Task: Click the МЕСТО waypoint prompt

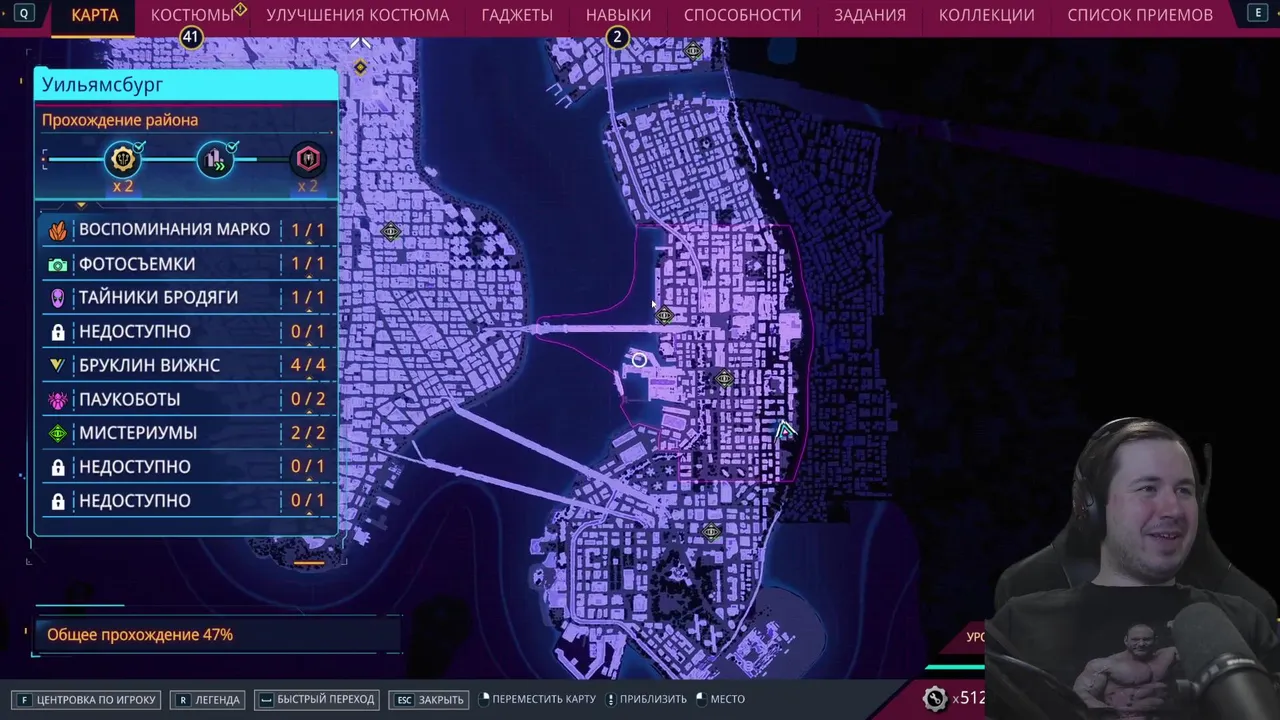Action: (721, 699)
